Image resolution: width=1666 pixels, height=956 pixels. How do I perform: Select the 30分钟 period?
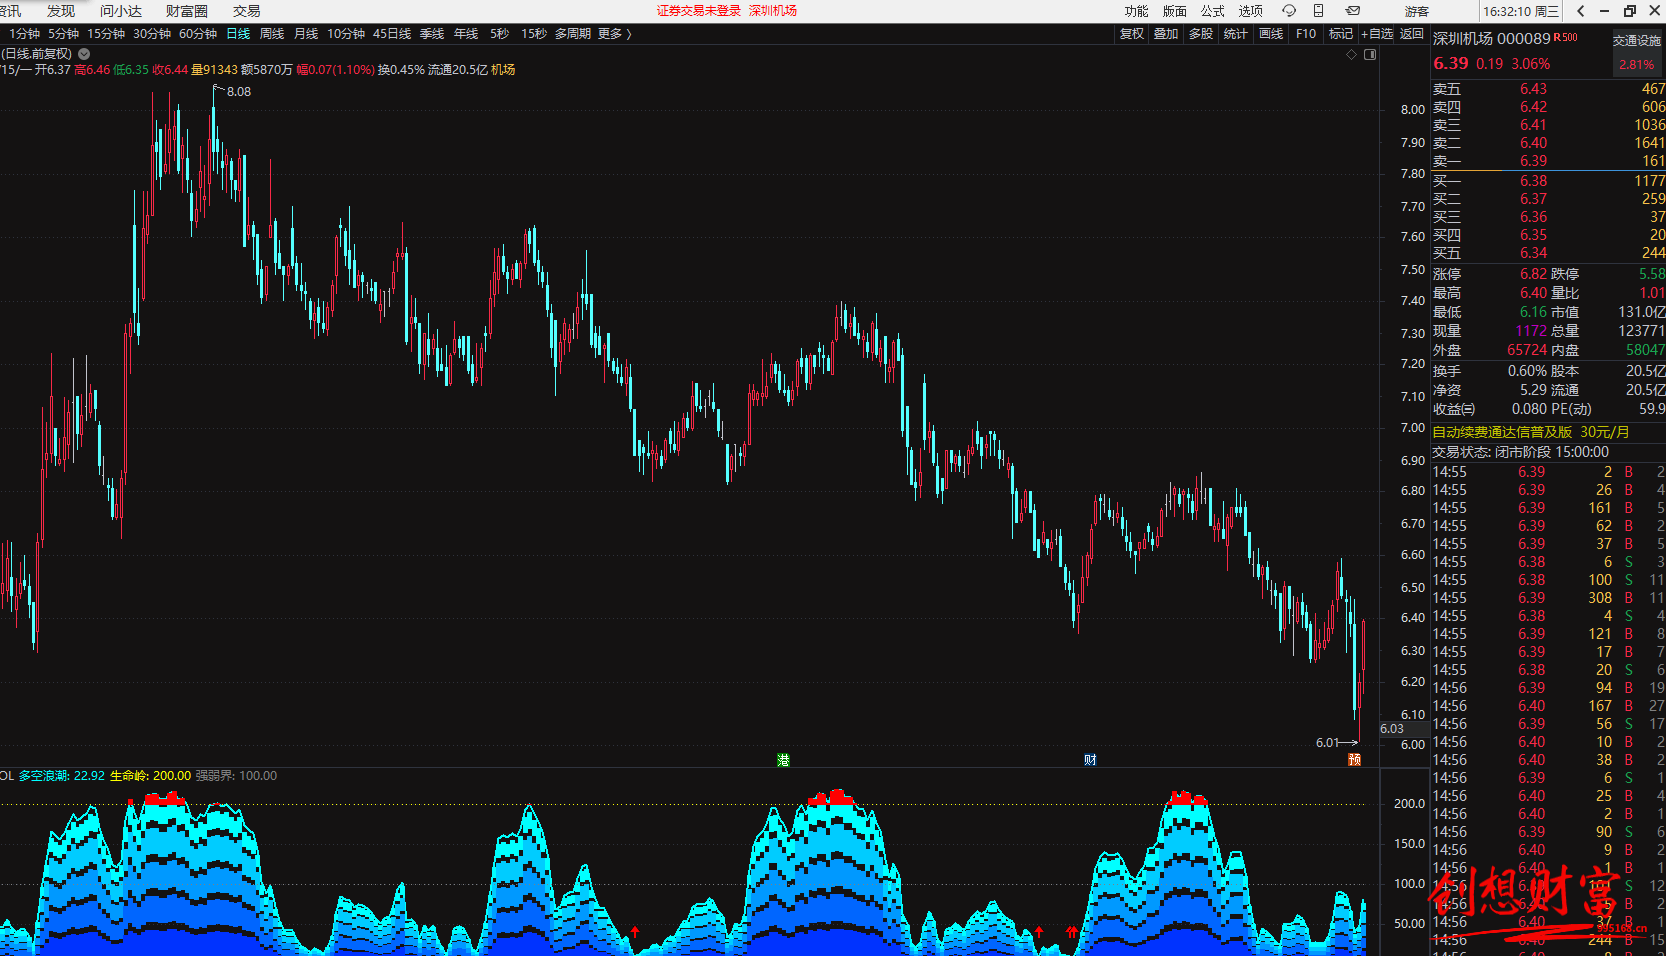(152, 34)
